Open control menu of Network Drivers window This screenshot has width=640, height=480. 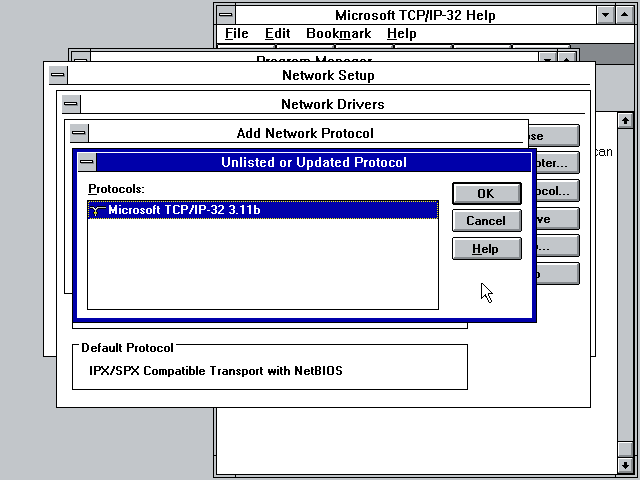point(71,104)
